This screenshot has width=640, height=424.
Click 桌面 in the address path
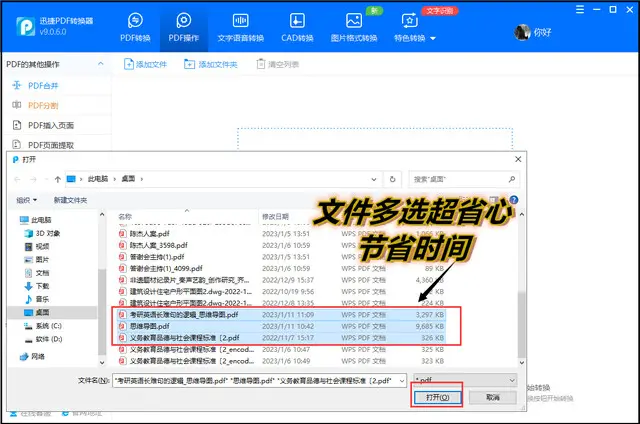coord(128,179)
